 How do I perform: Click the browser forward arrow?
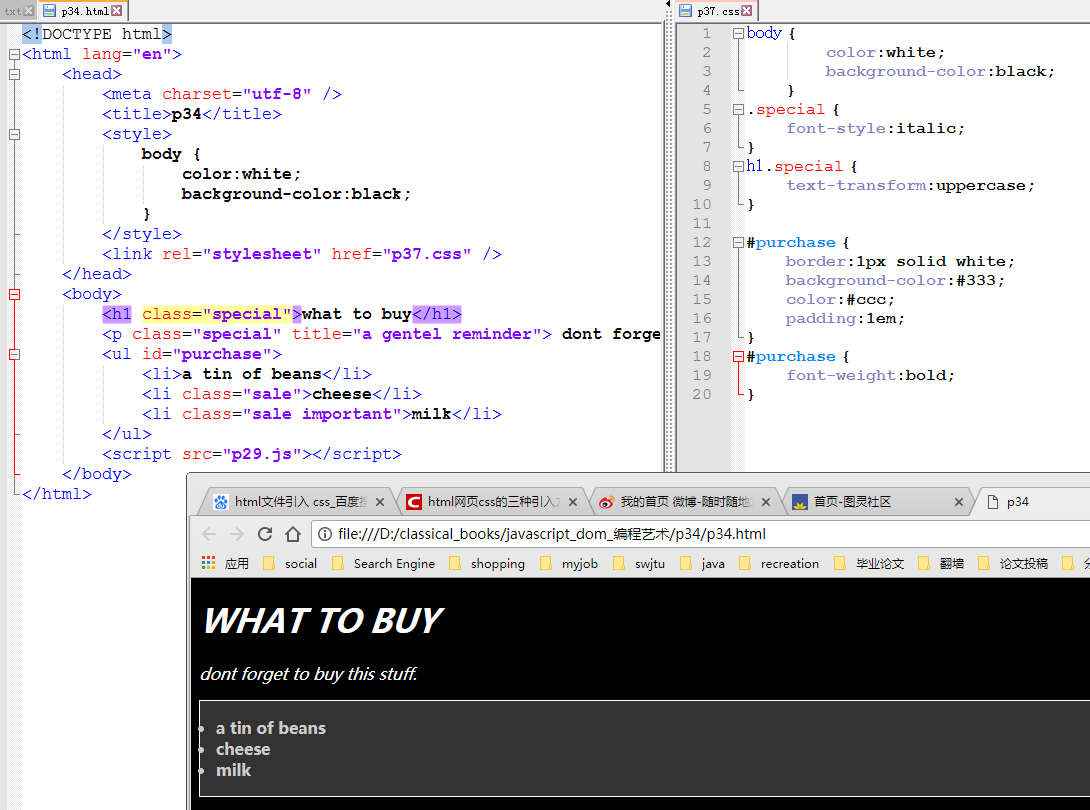pyautogui.click(x=236, y=534)
